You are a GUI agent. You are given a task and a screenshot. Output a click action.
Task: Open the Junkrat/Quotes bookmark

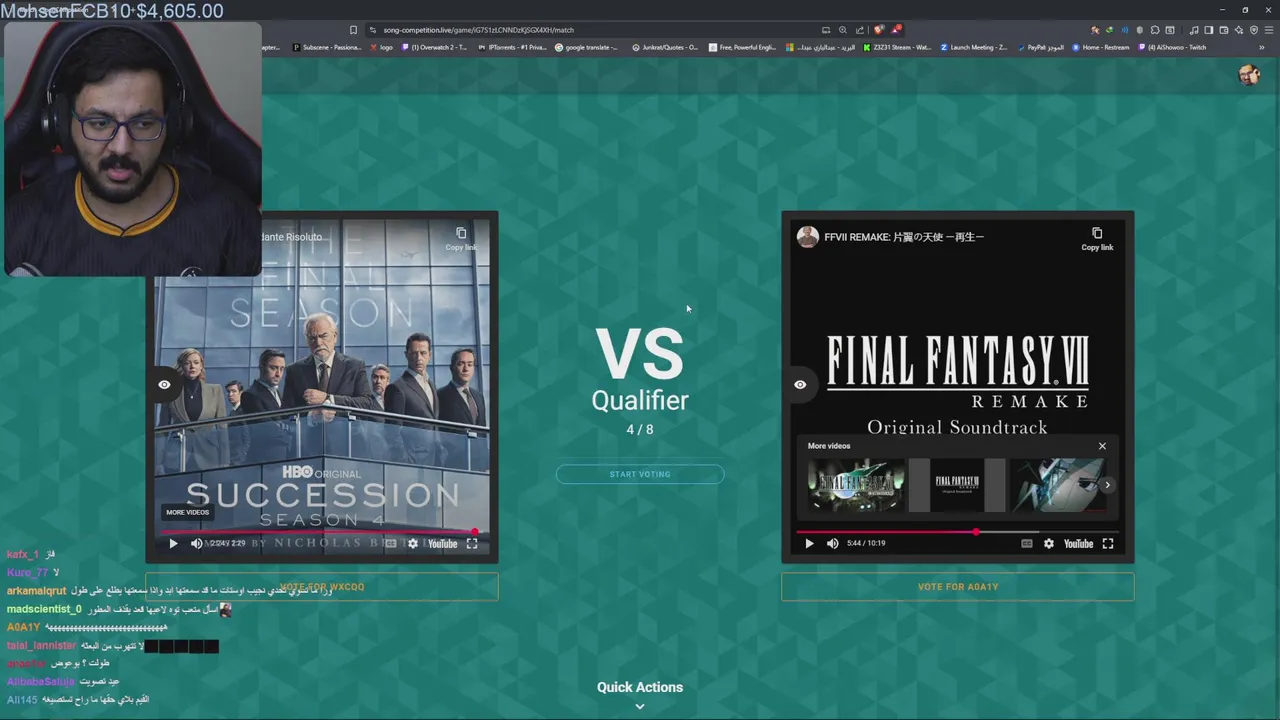point(664,47)
